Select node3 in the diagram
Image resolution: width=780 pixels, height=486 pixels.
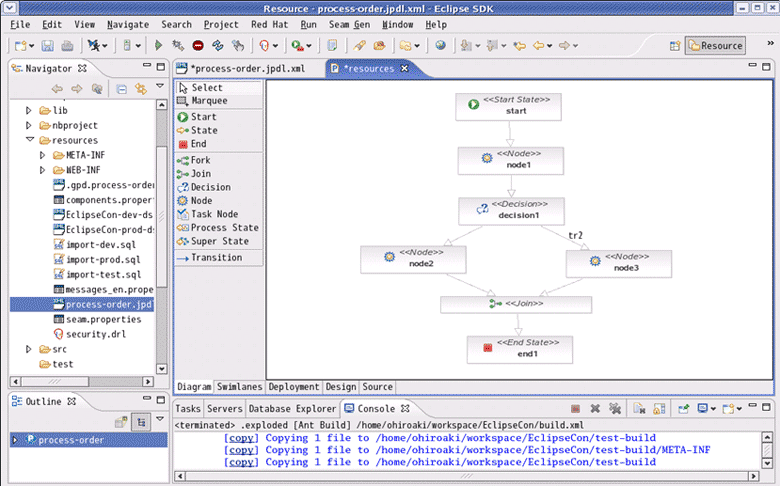(x=619, y=264)
